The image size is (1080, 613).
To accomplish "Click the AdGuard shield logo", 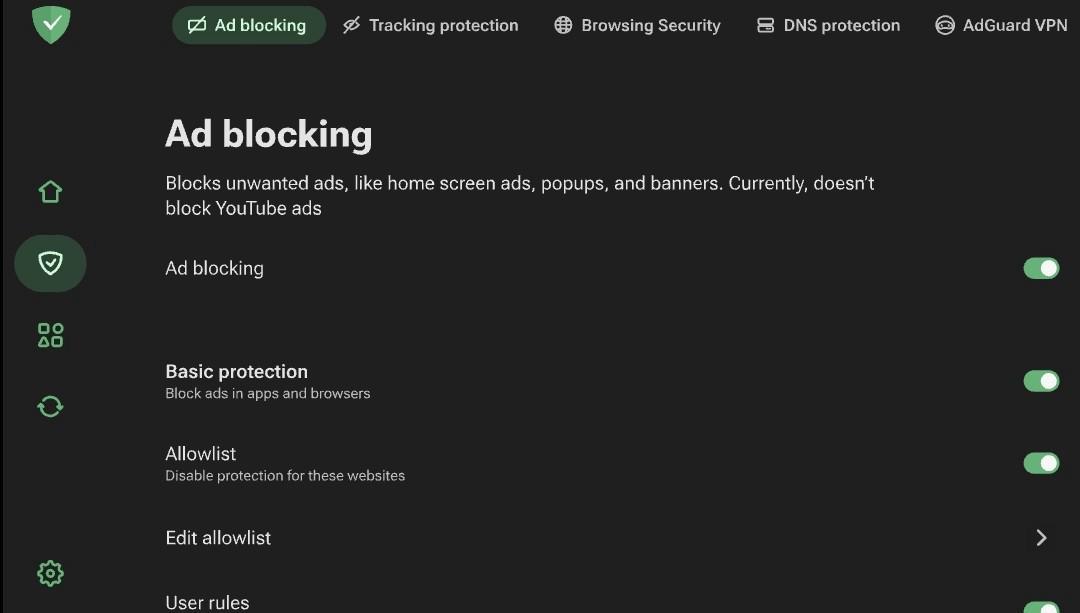I will [50, 24].
